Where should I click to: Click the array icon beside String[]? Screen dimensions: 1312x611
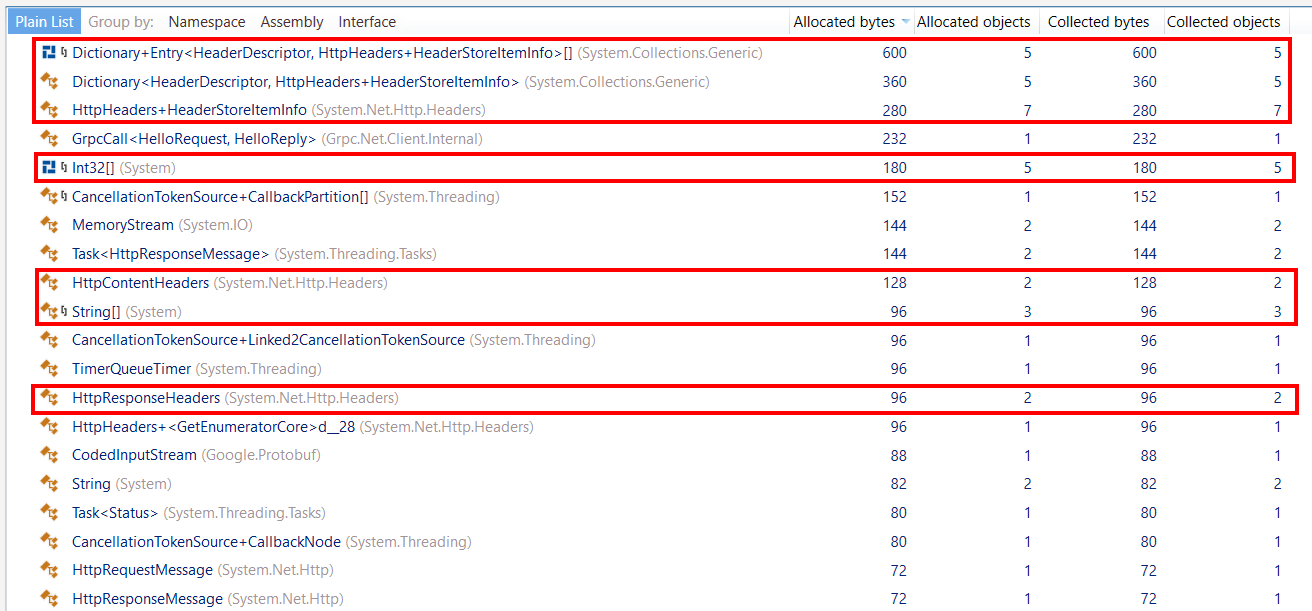48,311
